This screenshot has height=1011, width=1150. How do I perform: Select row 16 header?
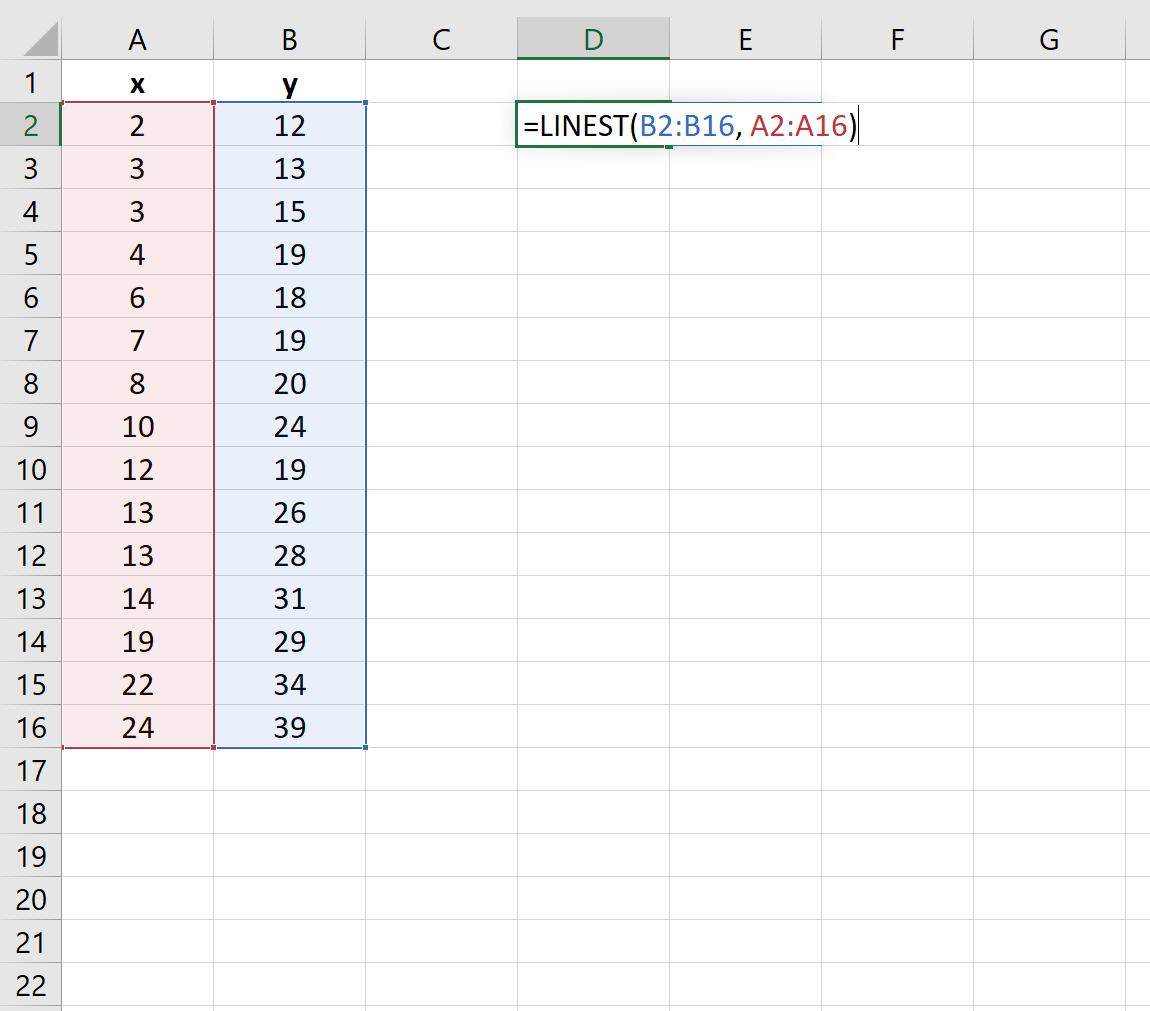(x=30, y=727)
